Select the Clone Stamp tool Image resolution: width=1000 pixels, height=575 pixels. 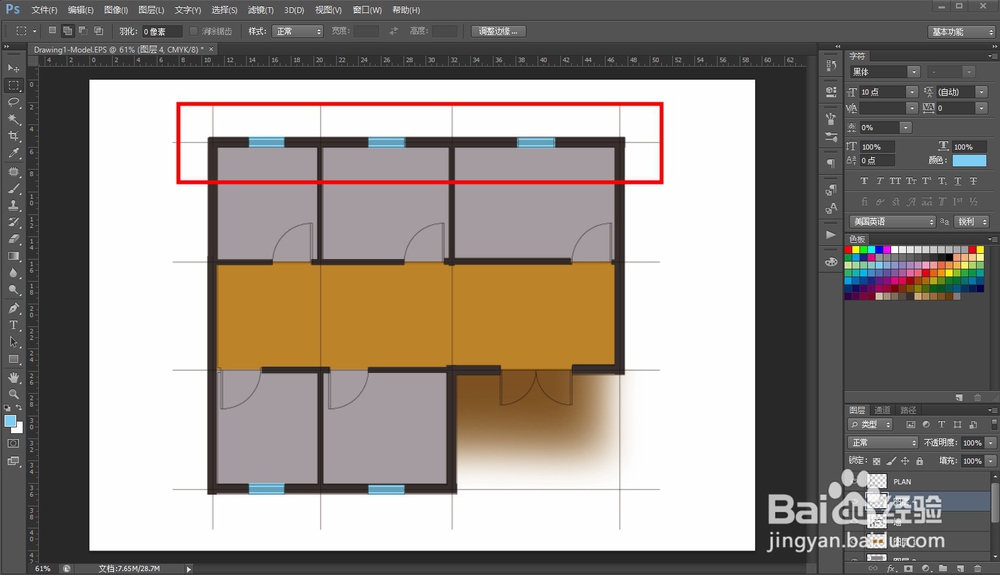(x=13, y=205)
